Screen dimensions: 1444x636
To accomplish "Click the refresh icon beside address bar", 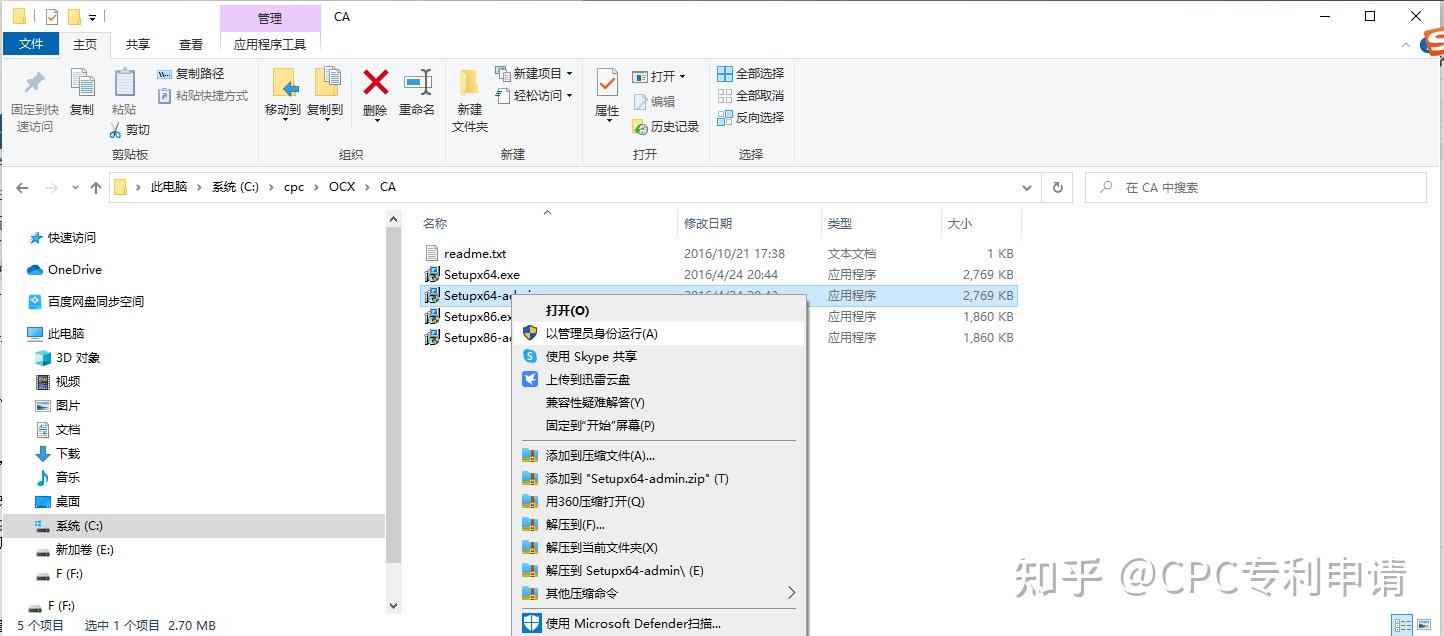I will coord(1057,187).
